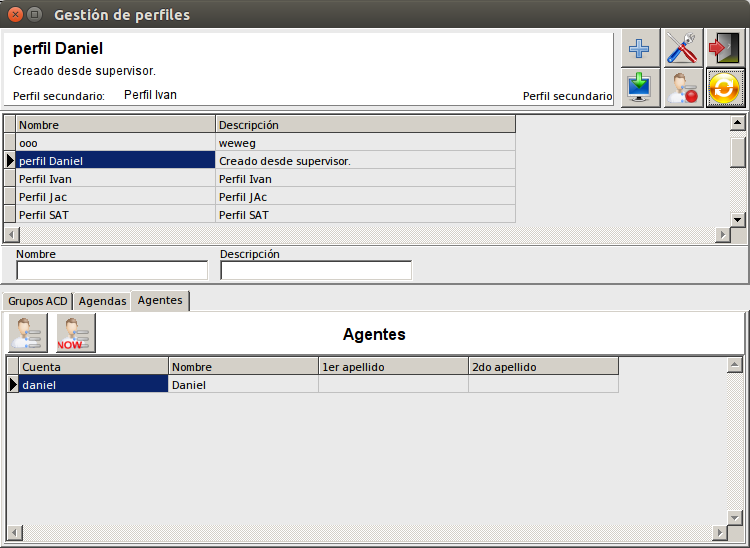The height and width of the screenshot is (548, 750).
Task: Select the Perfil Ivan row
Action: [x=115, y=179]
